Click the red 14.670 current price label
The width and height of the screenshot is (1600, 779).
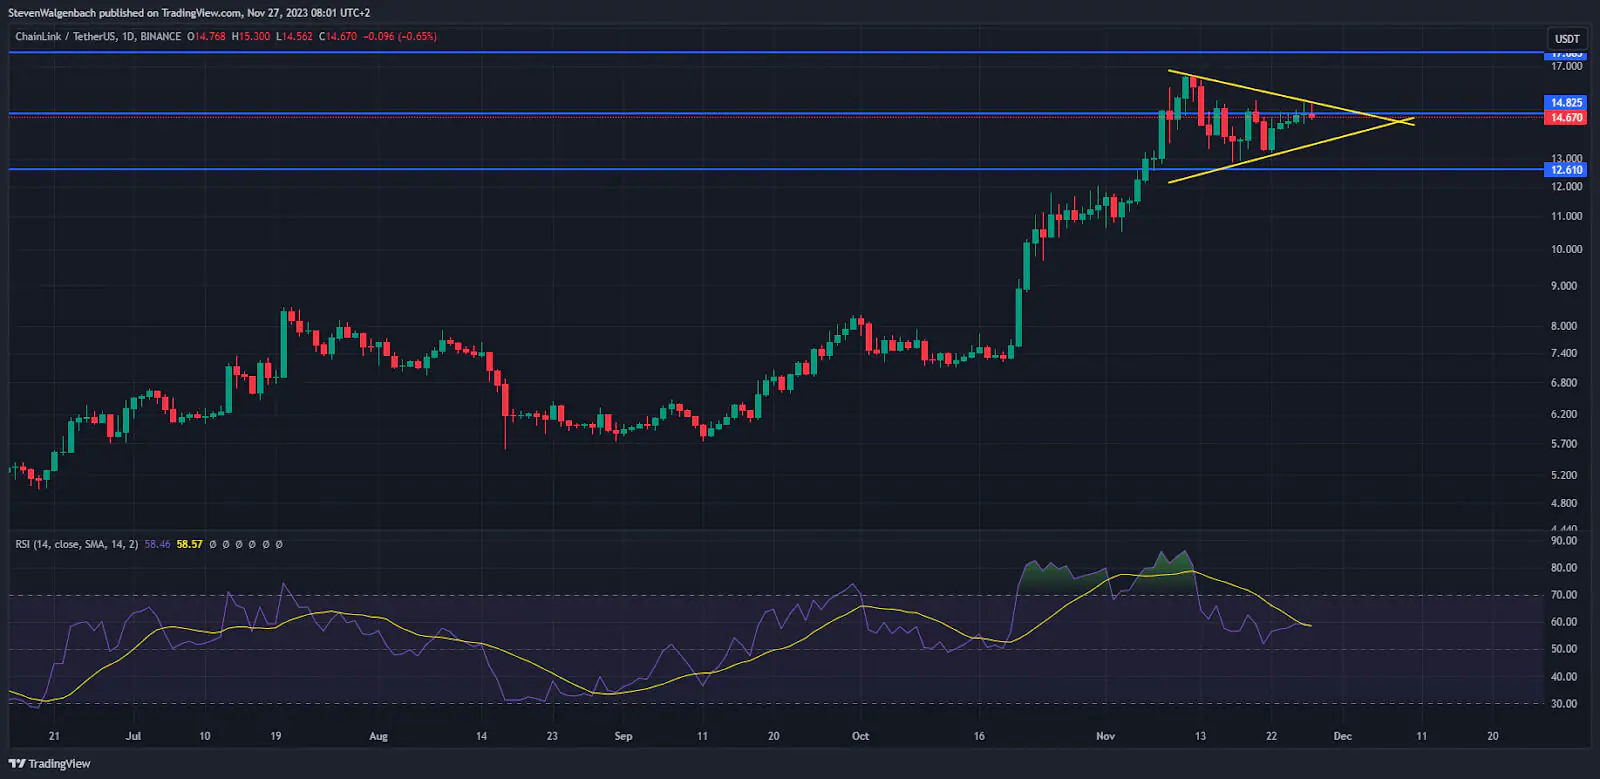click(x=1566, y=118)
